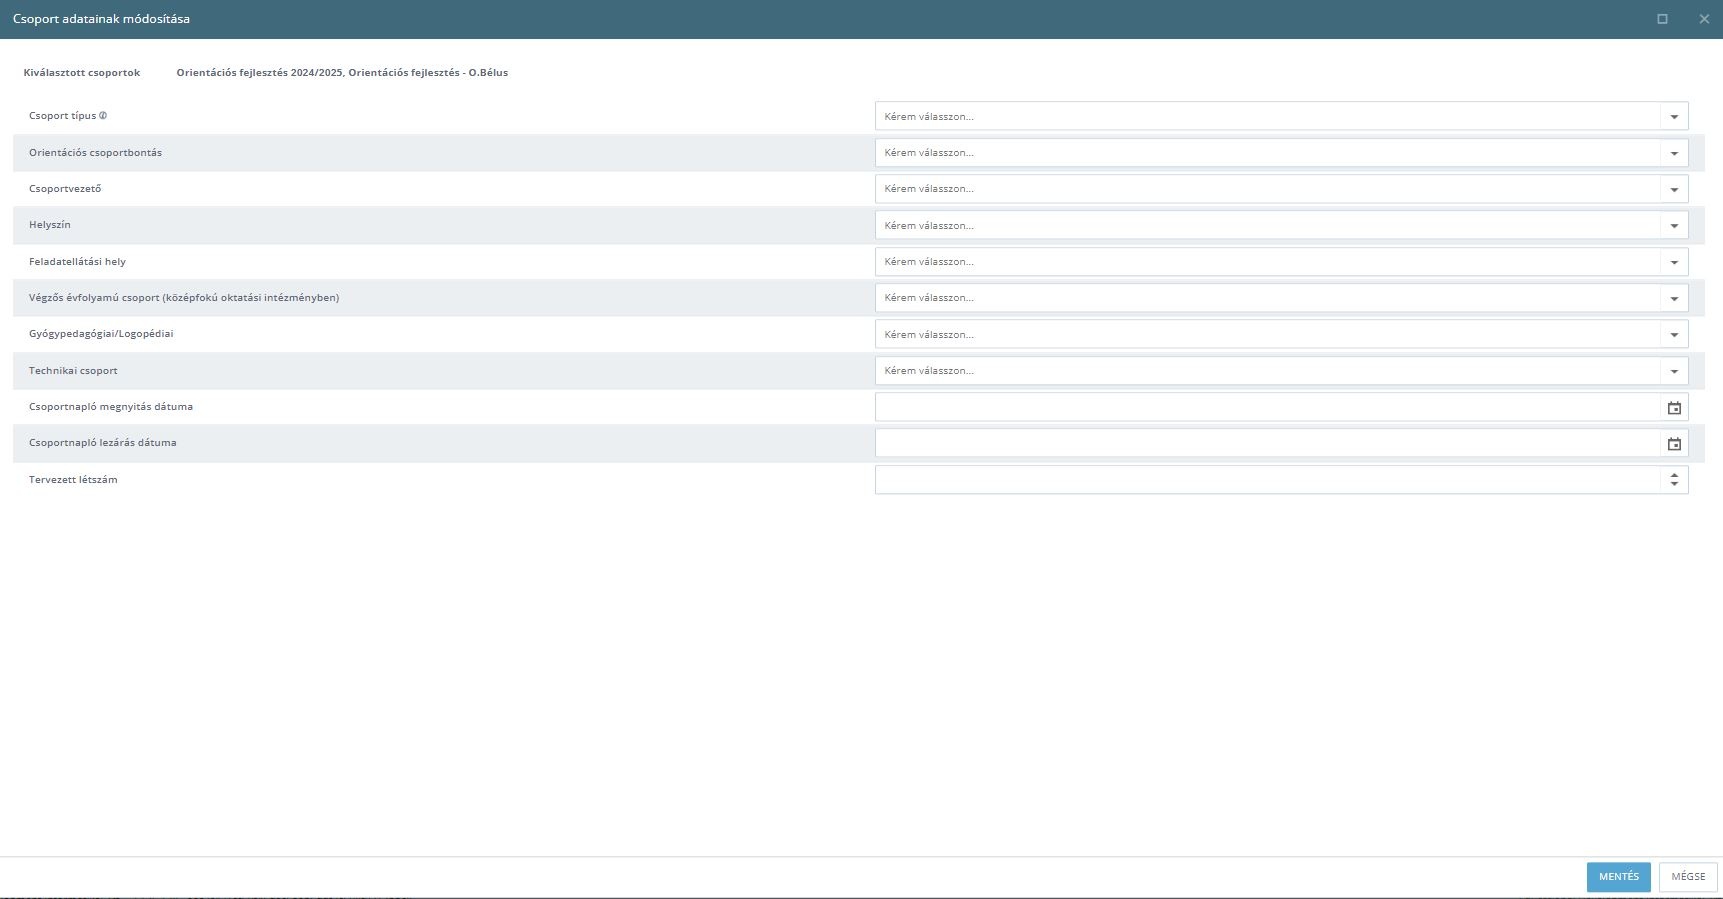Click the Csoportvezető row label
Screen dimensions: 1723x899
[65, 189]
